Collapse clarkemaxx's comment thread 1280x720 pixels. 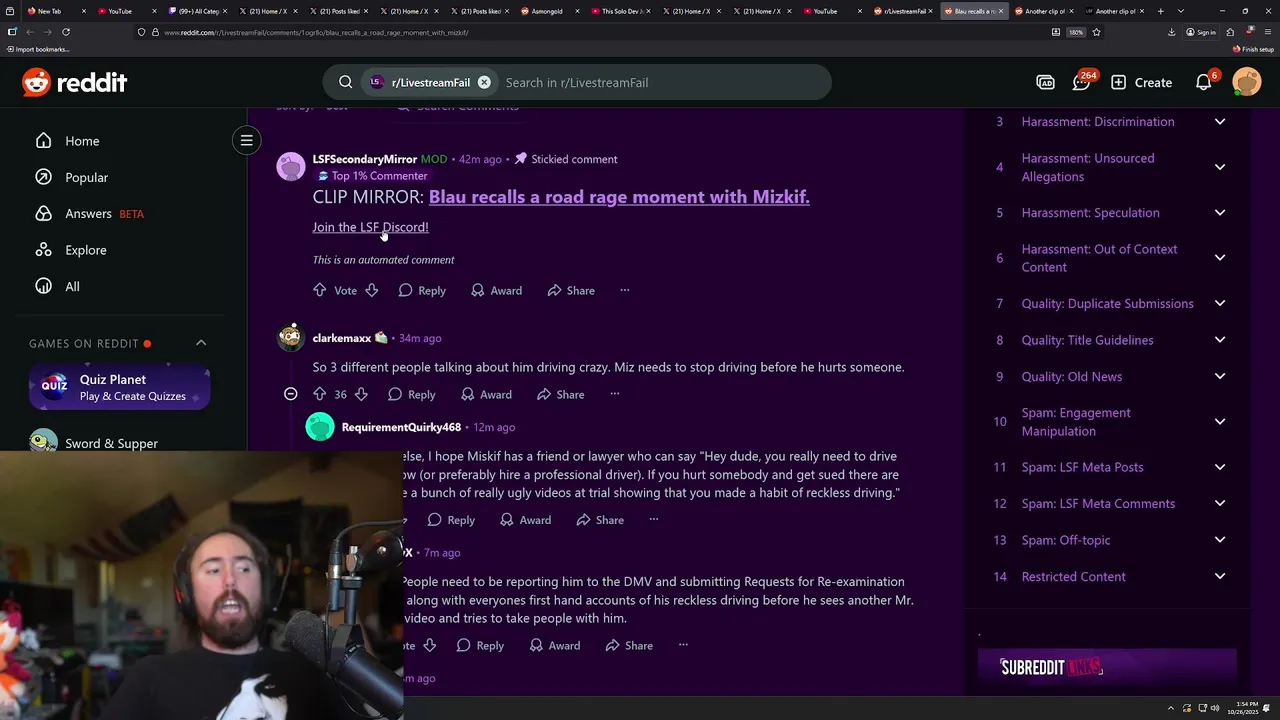290,394
